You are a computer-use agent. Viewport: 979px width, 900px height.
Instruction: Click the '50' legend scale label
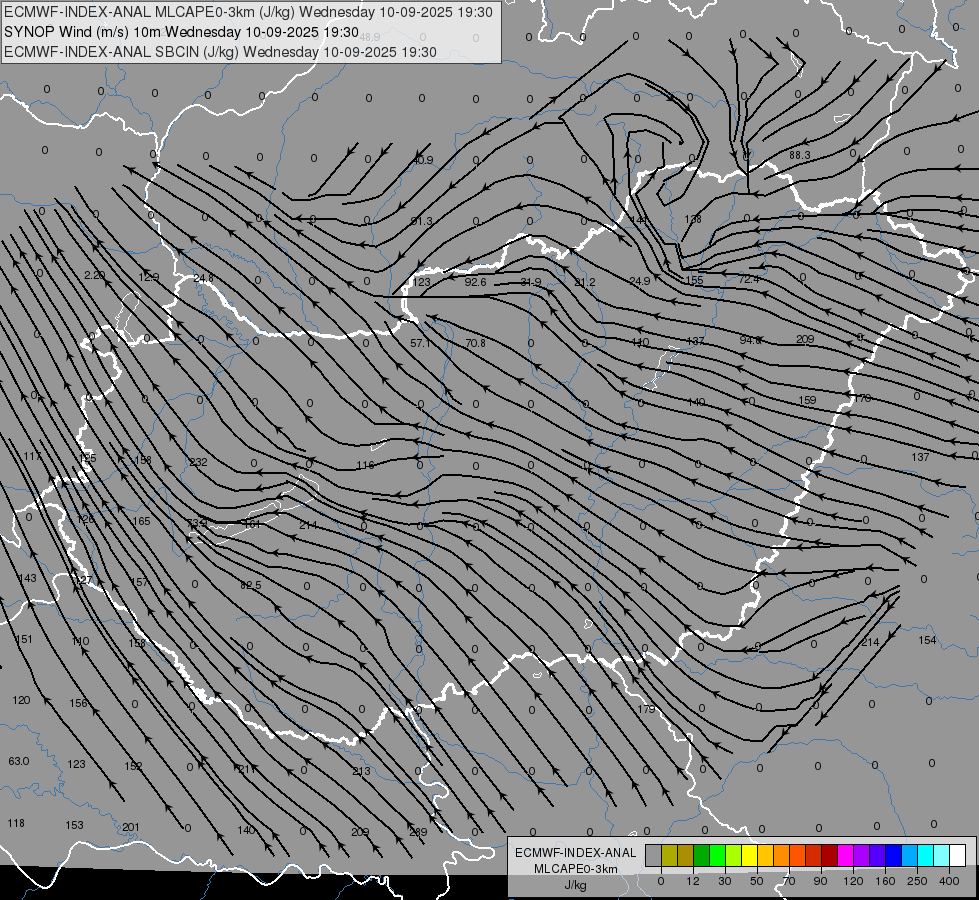(x=756, y=881)
